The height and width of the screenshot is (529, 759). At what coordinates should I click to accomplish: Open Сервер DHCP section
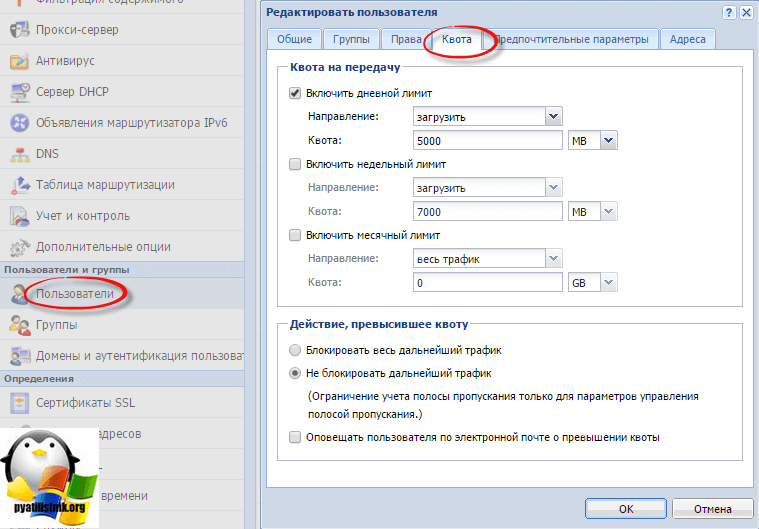122,91
